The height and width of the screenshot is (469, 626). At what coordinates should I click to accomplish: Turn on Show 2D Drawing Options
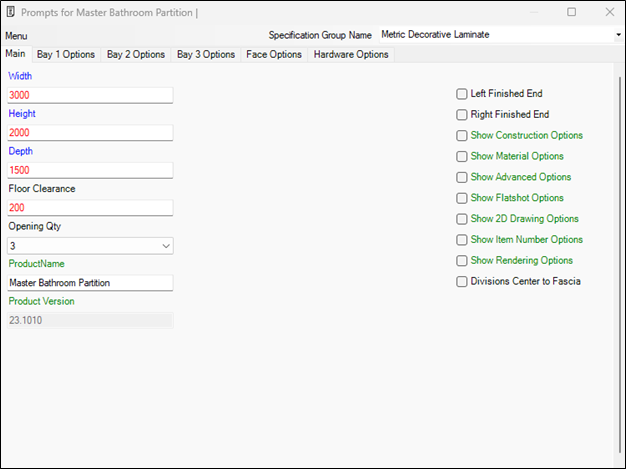pos(462,219)
